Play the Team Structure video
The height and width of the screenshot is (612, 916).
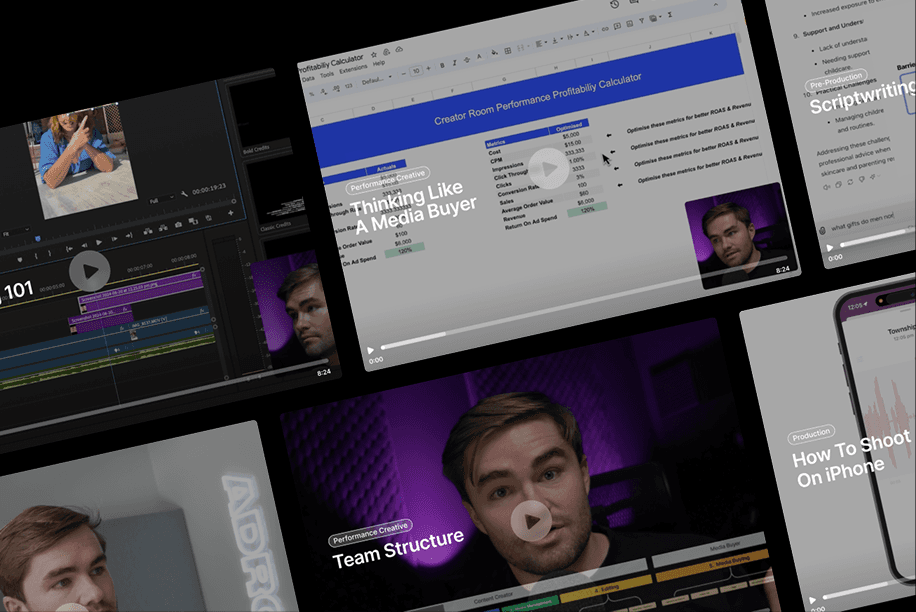tap(531, 520)
